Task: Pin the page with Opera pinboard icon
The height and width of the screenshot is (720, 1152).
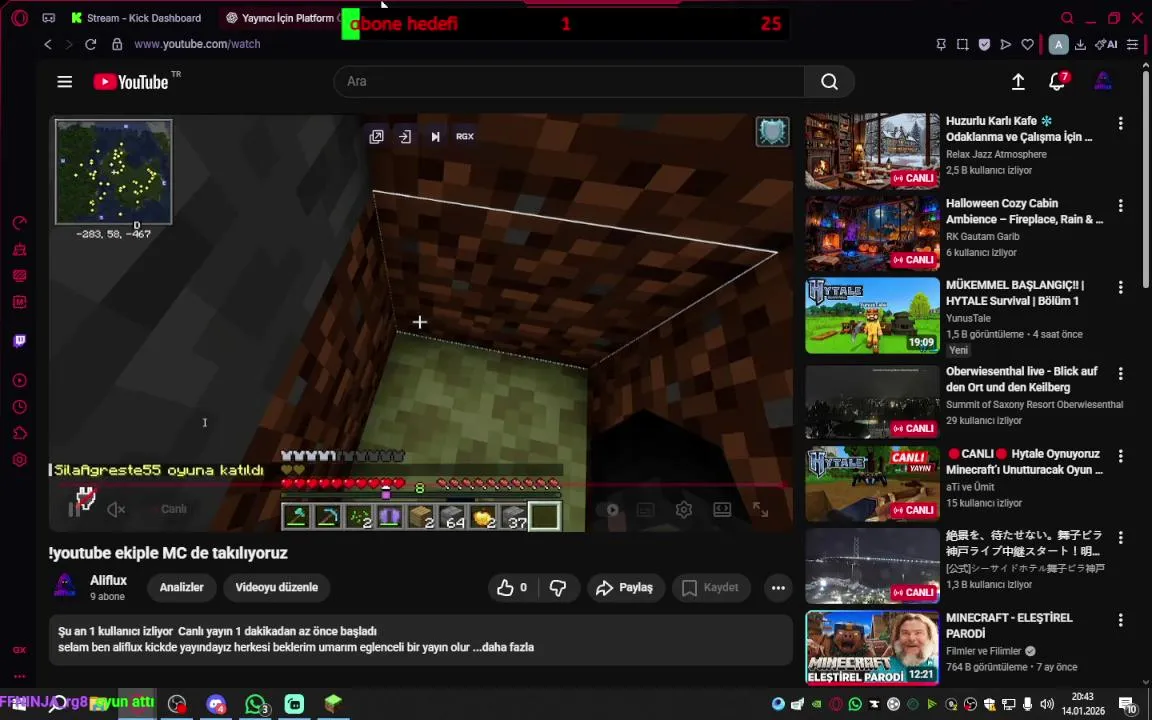Action: 941,45
